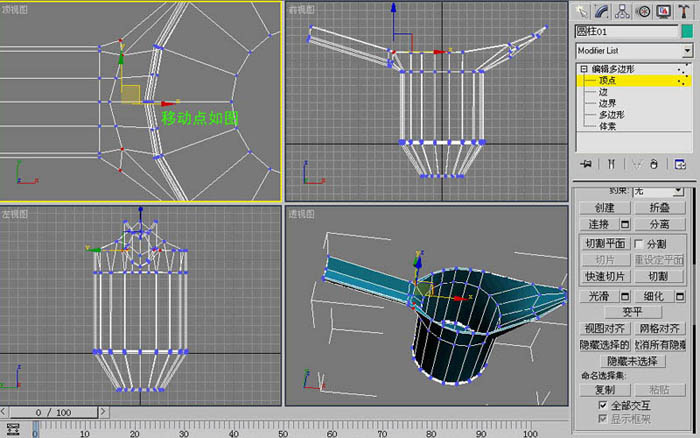Click the key mode icon at bottom-left
The image size is (700, 438).
tap(13, 429)
